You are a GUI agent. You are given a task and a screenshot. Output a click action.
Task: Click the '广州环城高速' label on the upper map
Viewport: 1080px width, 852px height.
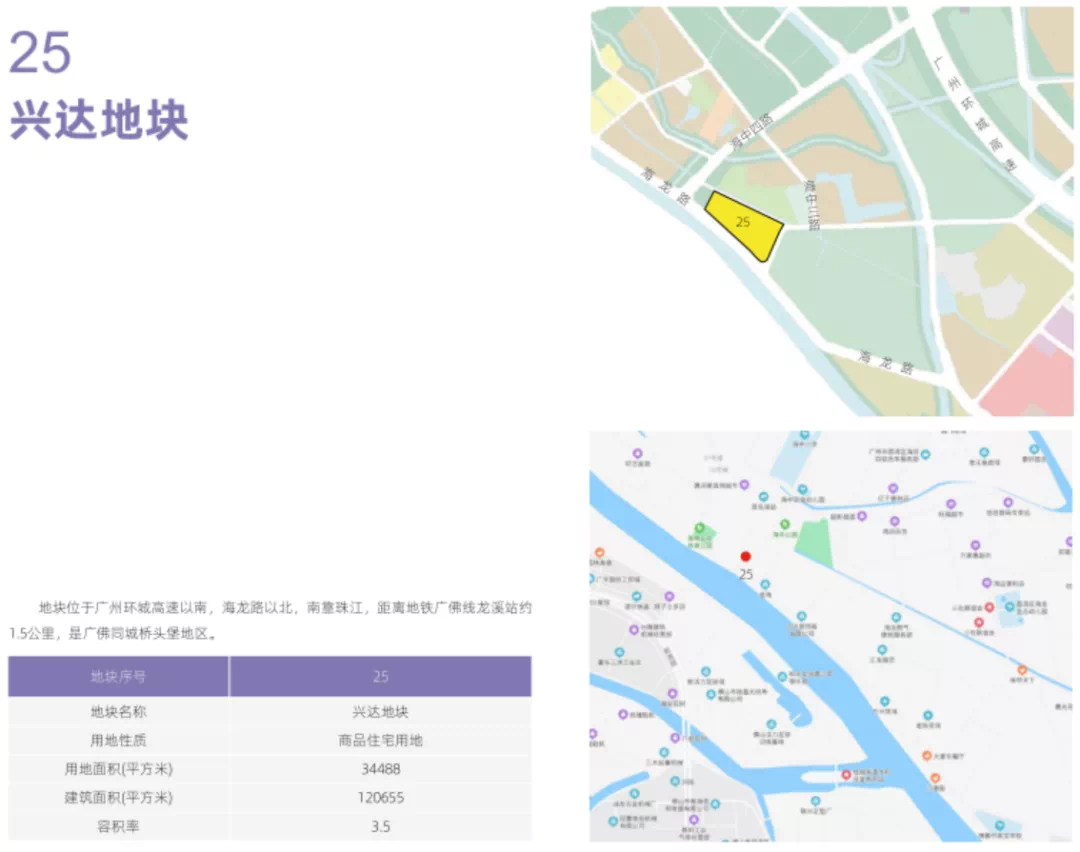pyautogui.click(x=974, y=114)
